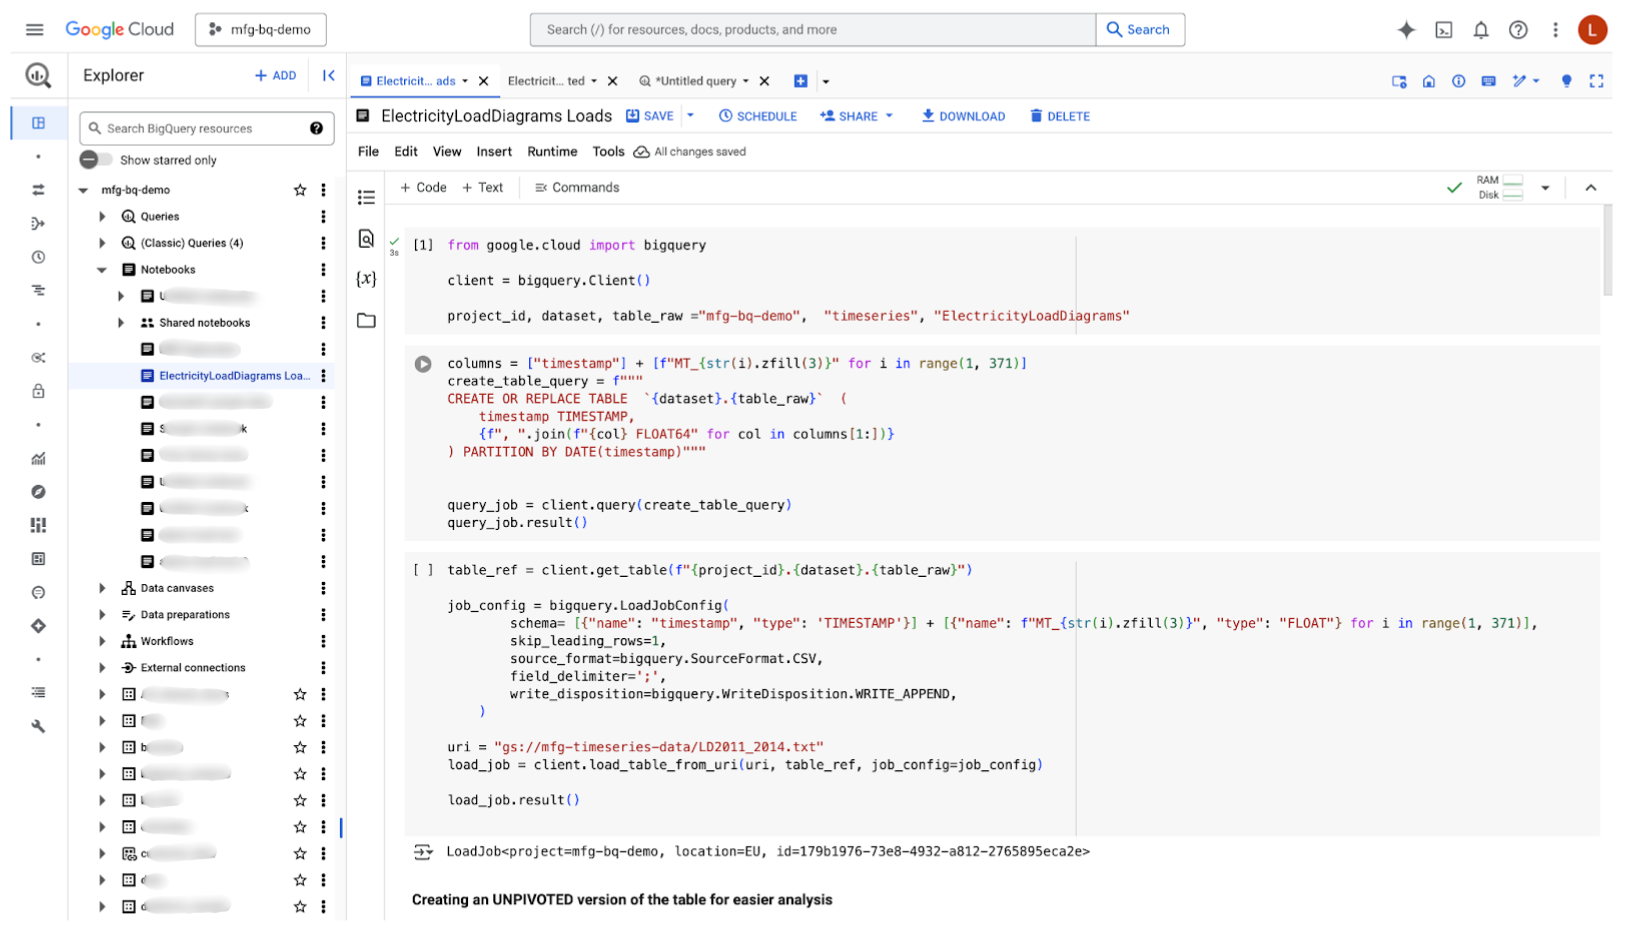
Task: Click the DELETE button
Action: [x=1060, y=116]
